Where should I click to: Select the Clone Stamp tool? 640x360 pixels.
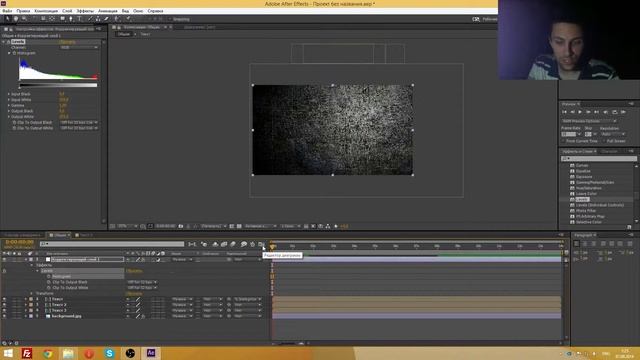tap(98, 19)
